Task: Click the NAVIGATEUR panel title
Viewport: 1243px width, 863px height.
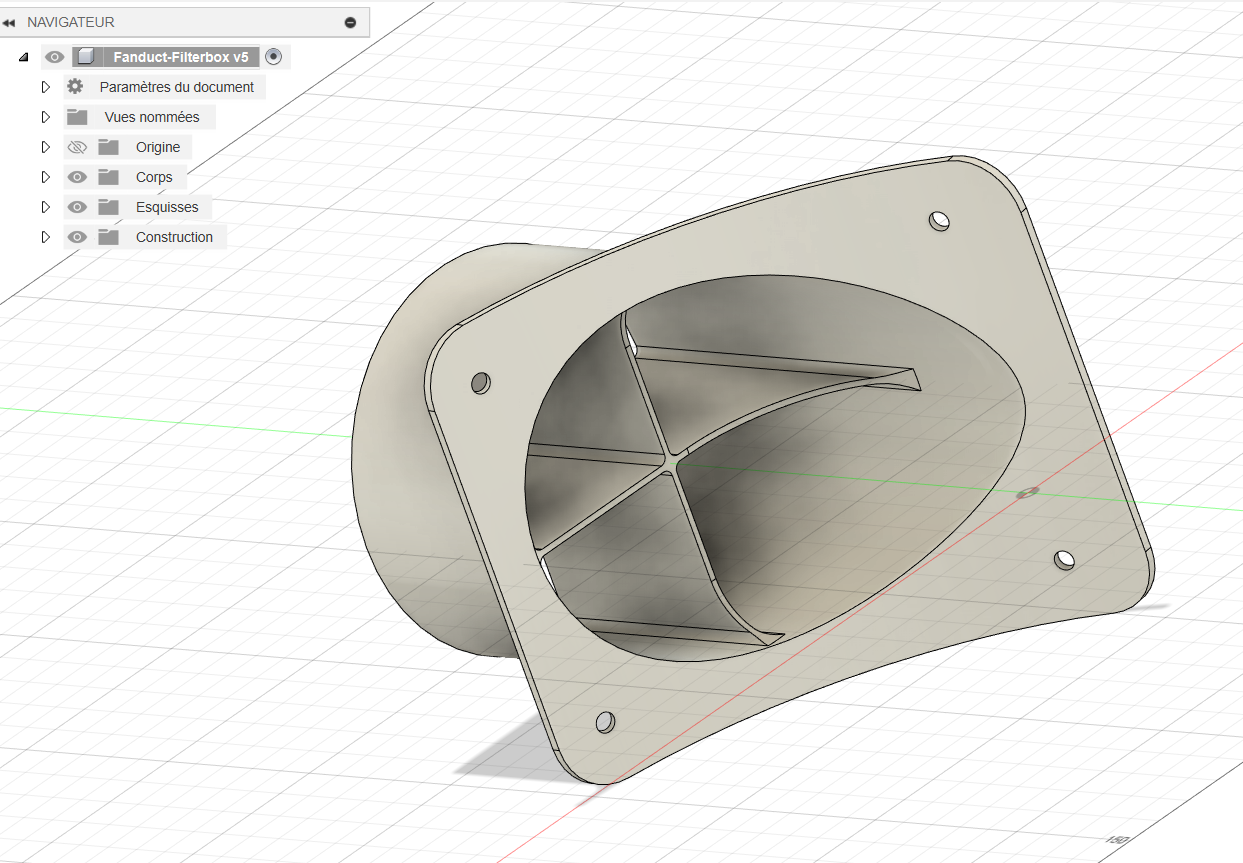Action: pos(71,22)
